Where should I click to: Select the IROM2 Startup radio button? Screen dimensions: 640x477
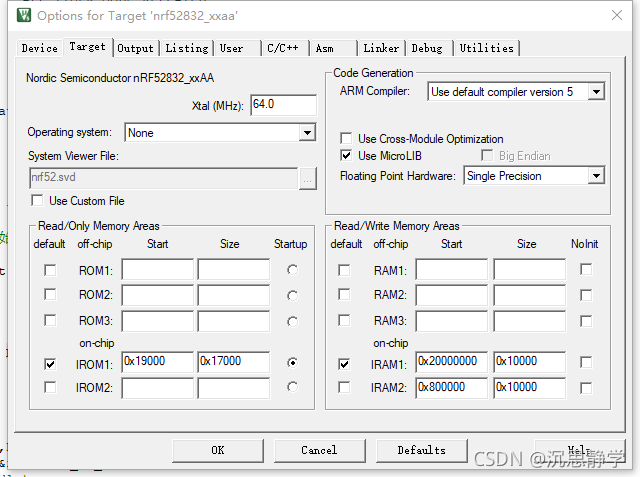point(292,387)
